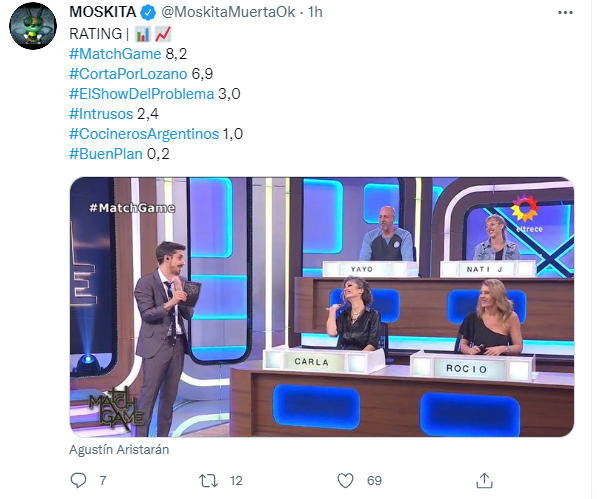Like the tweet with the heart icon
The height and width of the screenshot is (499, 597).
tap(345, 480)
